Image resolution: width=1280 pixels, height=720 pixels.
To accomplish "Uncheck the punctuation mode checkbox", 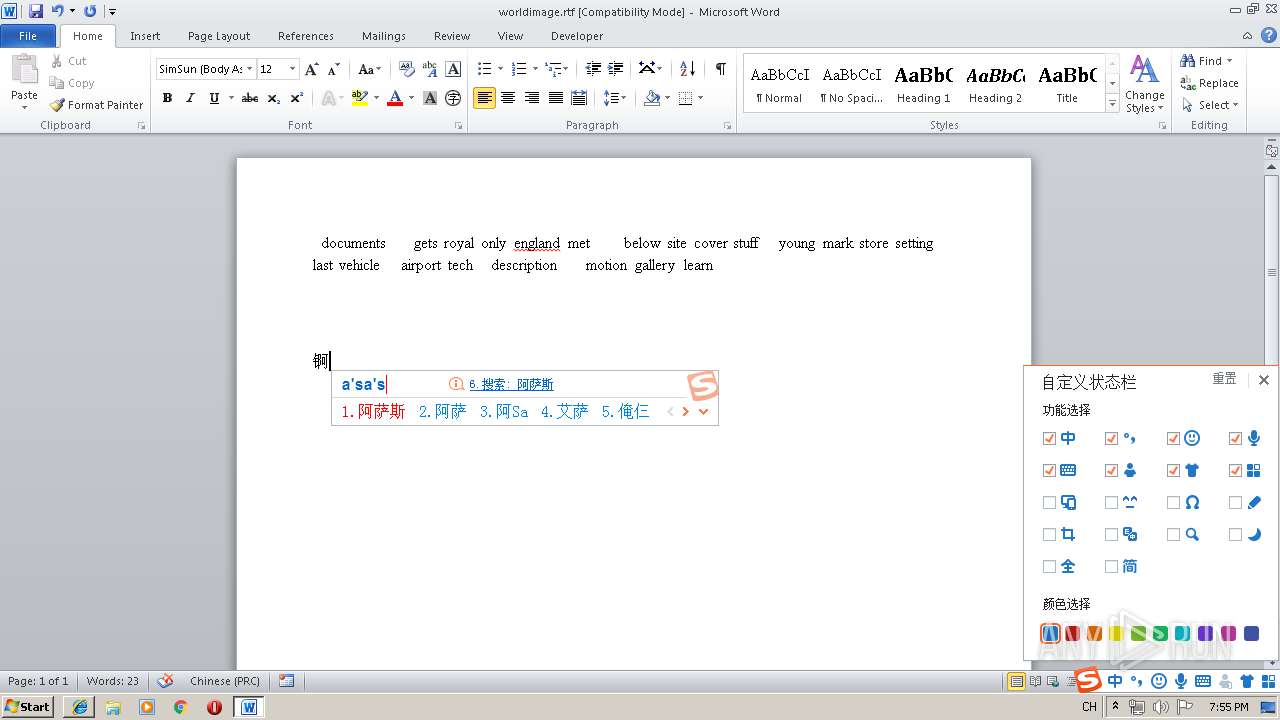I will coord(1111,438).
